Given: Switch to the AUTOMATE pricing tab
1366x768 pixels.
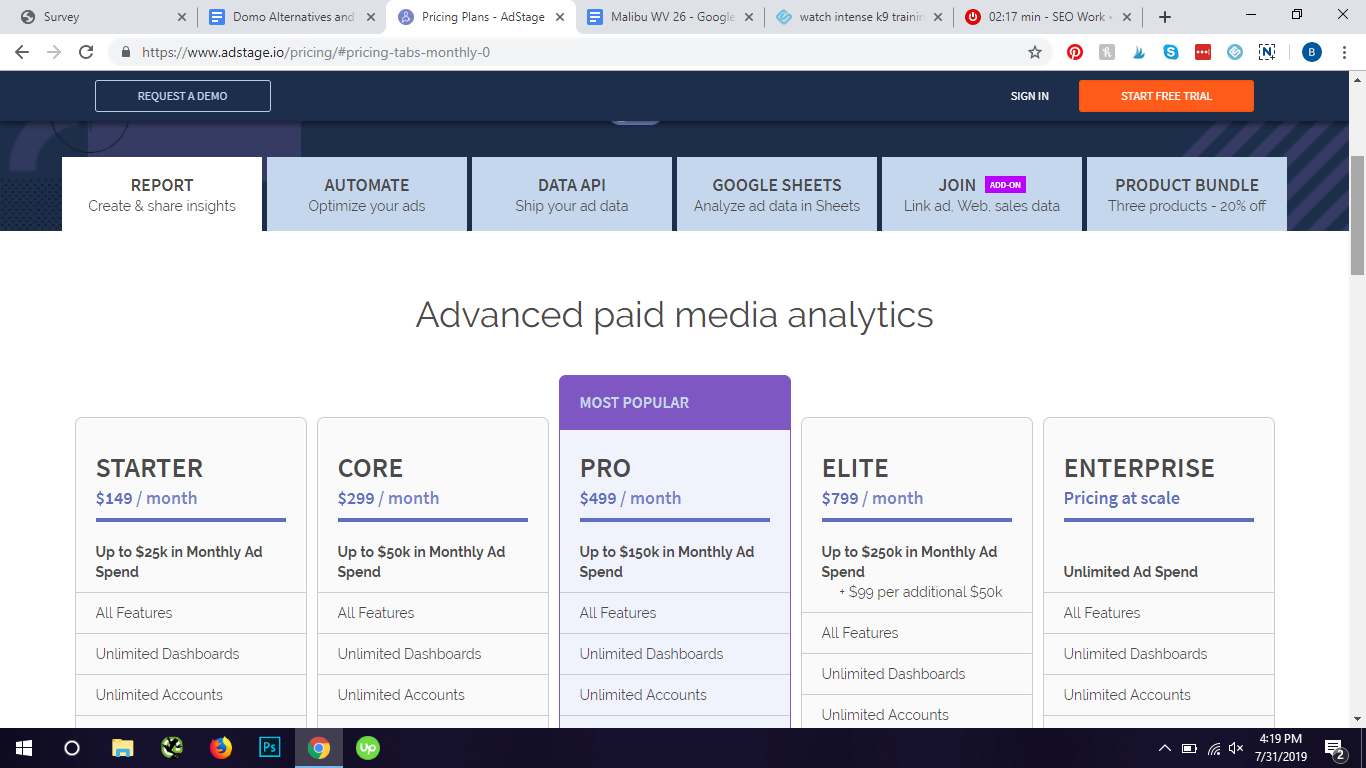Looking at the screenshot, I should [x=366, y=194].
